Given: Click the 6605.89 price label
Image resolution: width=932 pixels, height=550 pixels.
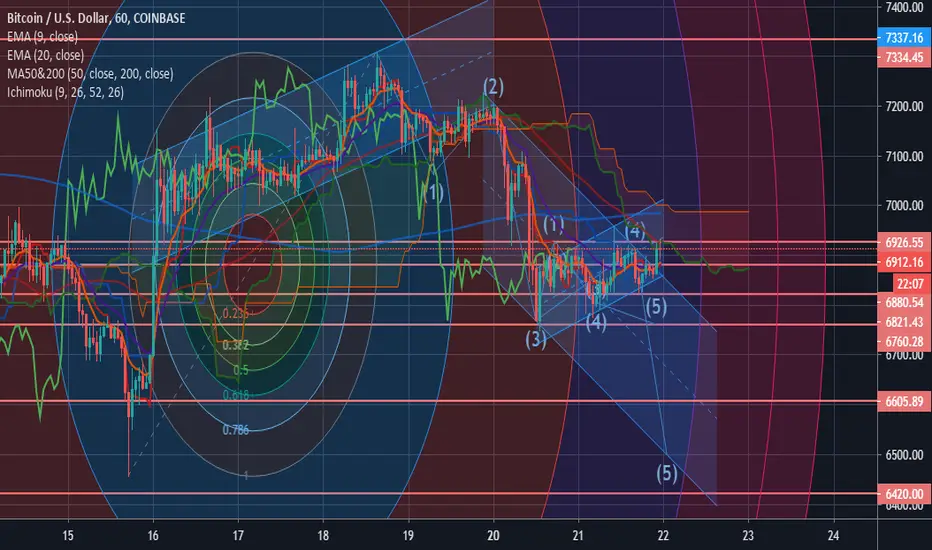Looking at the screenshot, I should tap(903, 401).
